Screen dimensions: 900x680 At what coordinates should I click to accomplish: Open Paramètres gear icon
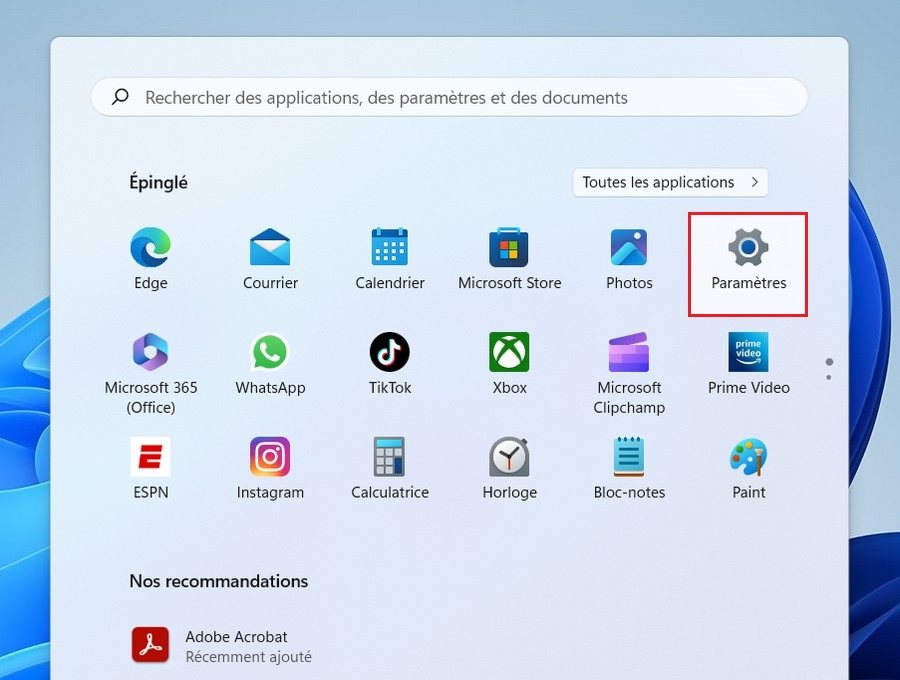tap(748, 247)
